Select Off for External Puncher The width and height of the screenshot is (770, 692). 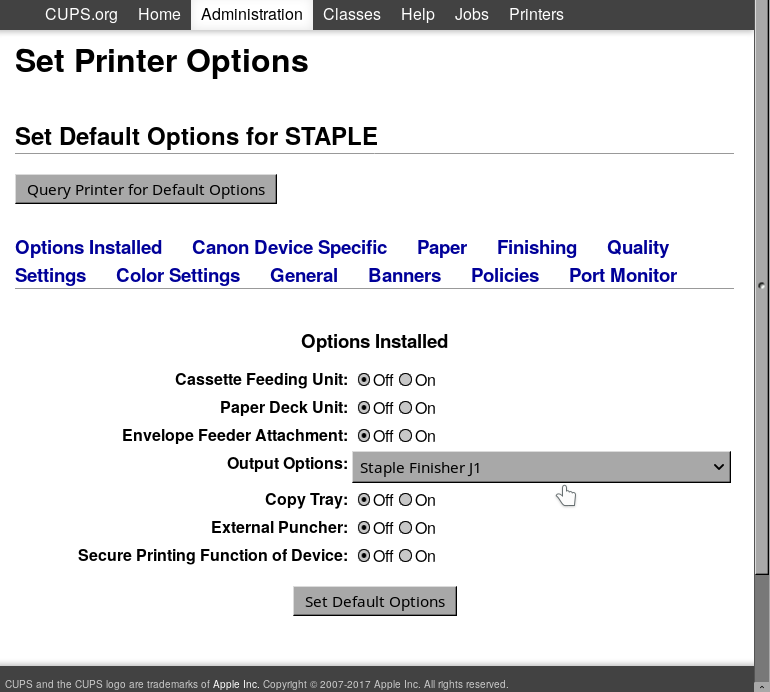tap(364, 528)
